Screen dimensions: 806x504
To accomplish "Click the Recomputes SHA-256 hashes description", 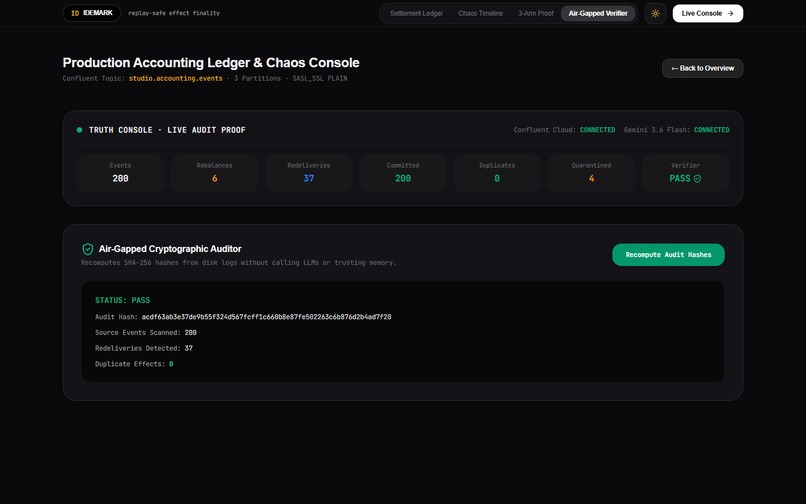I will coord(239,263).
